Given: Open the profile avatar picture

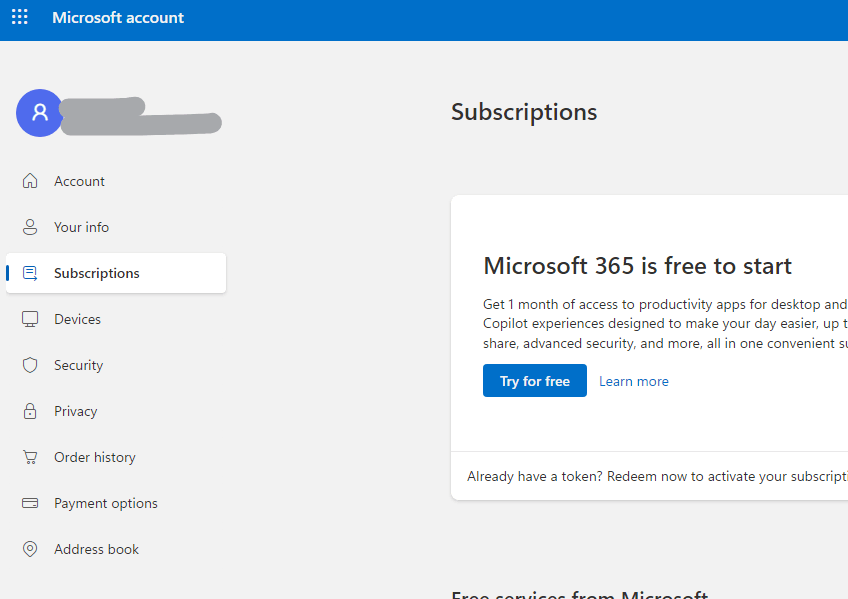Looking at the screenshot, I should pyautogui.click(x=39, y=112).
